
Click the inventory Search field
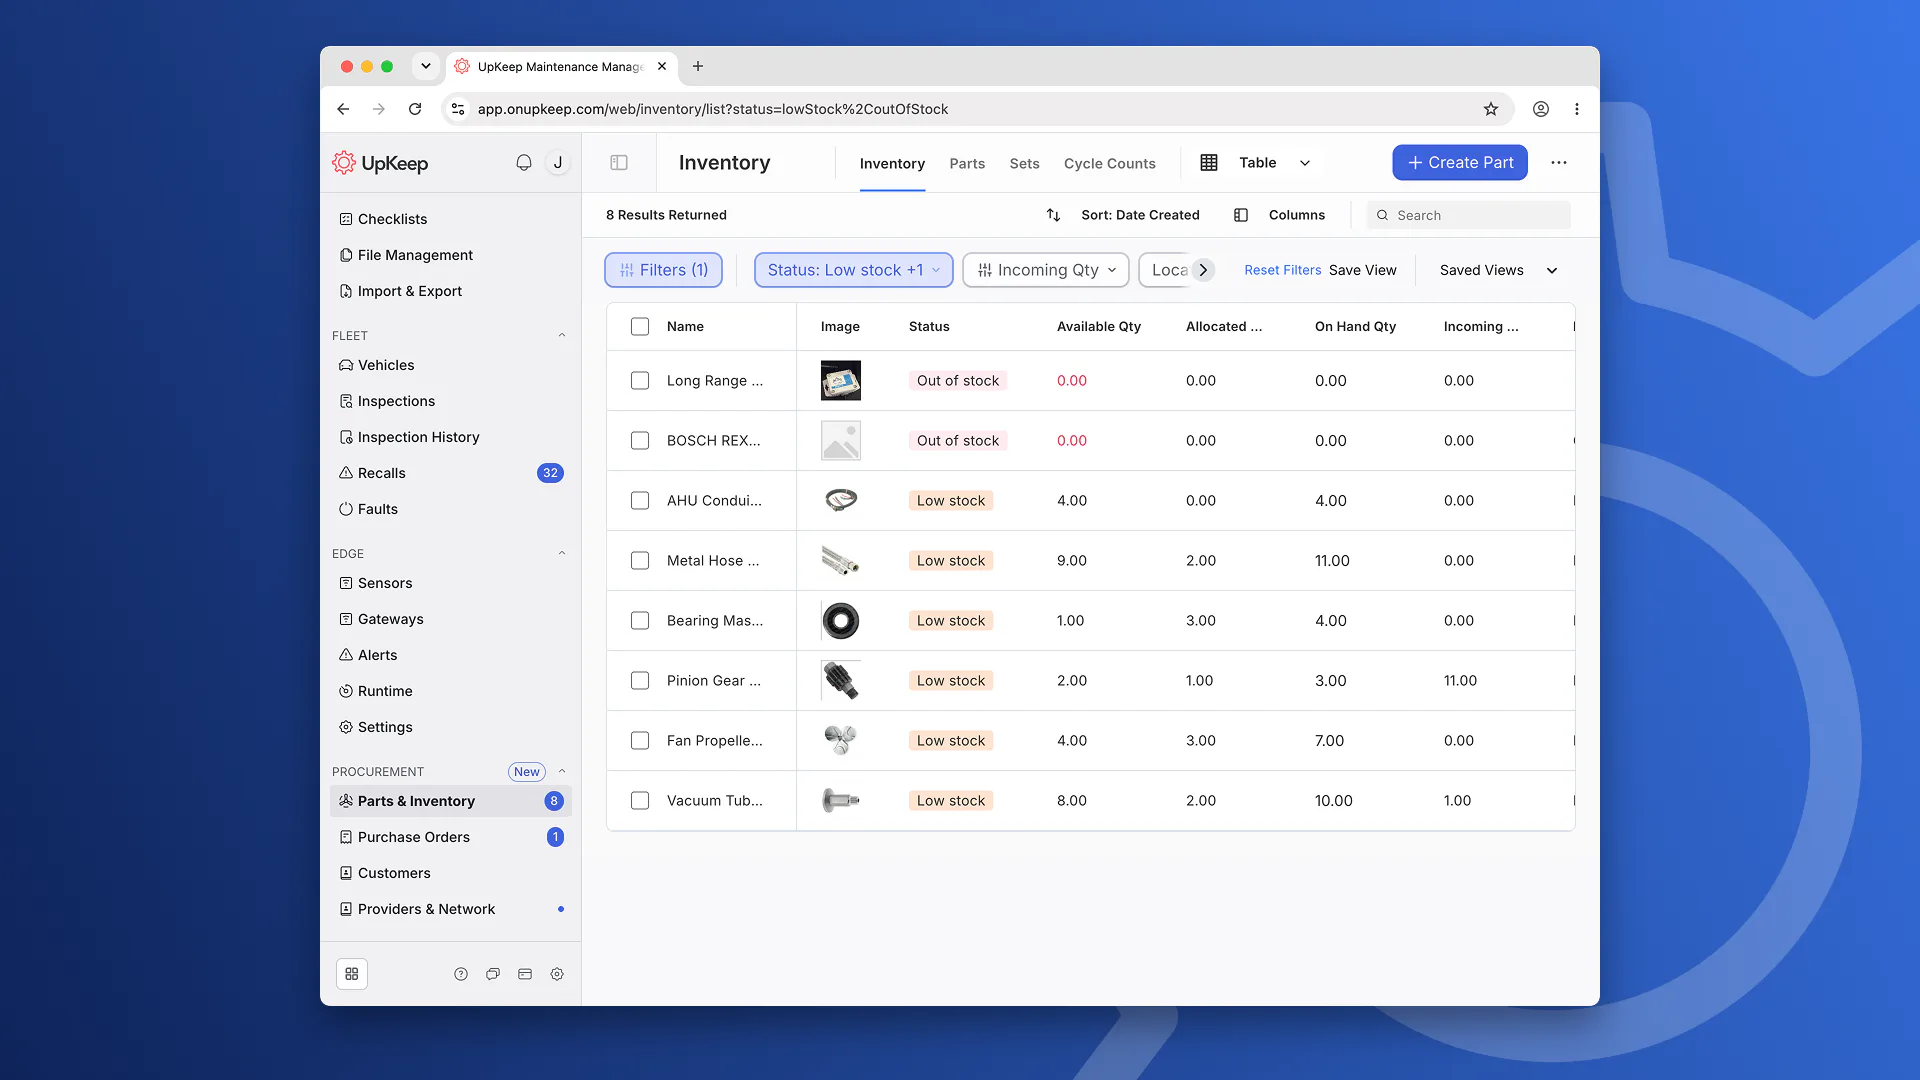1468,215
